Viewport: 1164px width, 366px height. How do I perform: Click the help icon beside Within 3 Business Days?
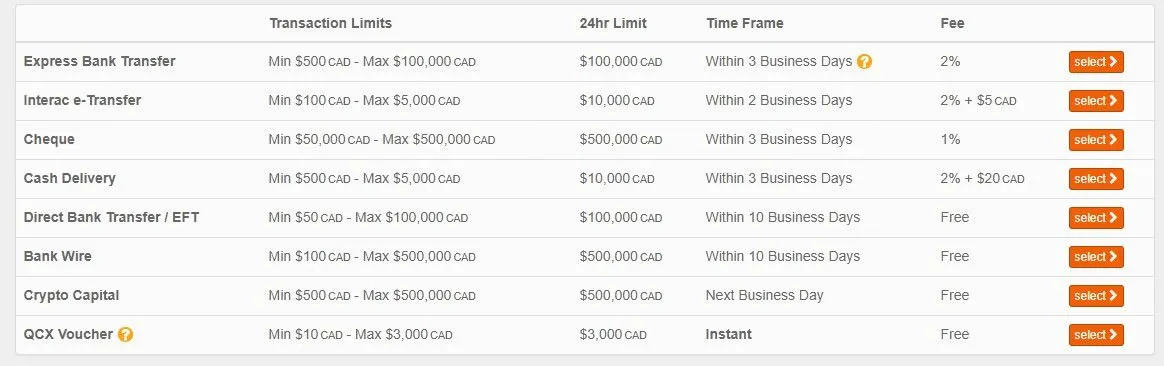[x=864, y=62]
